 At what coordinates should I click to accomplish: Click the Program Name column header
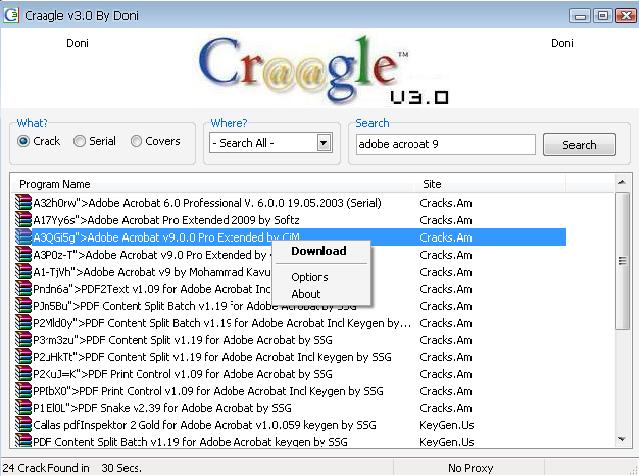[55, 184]
